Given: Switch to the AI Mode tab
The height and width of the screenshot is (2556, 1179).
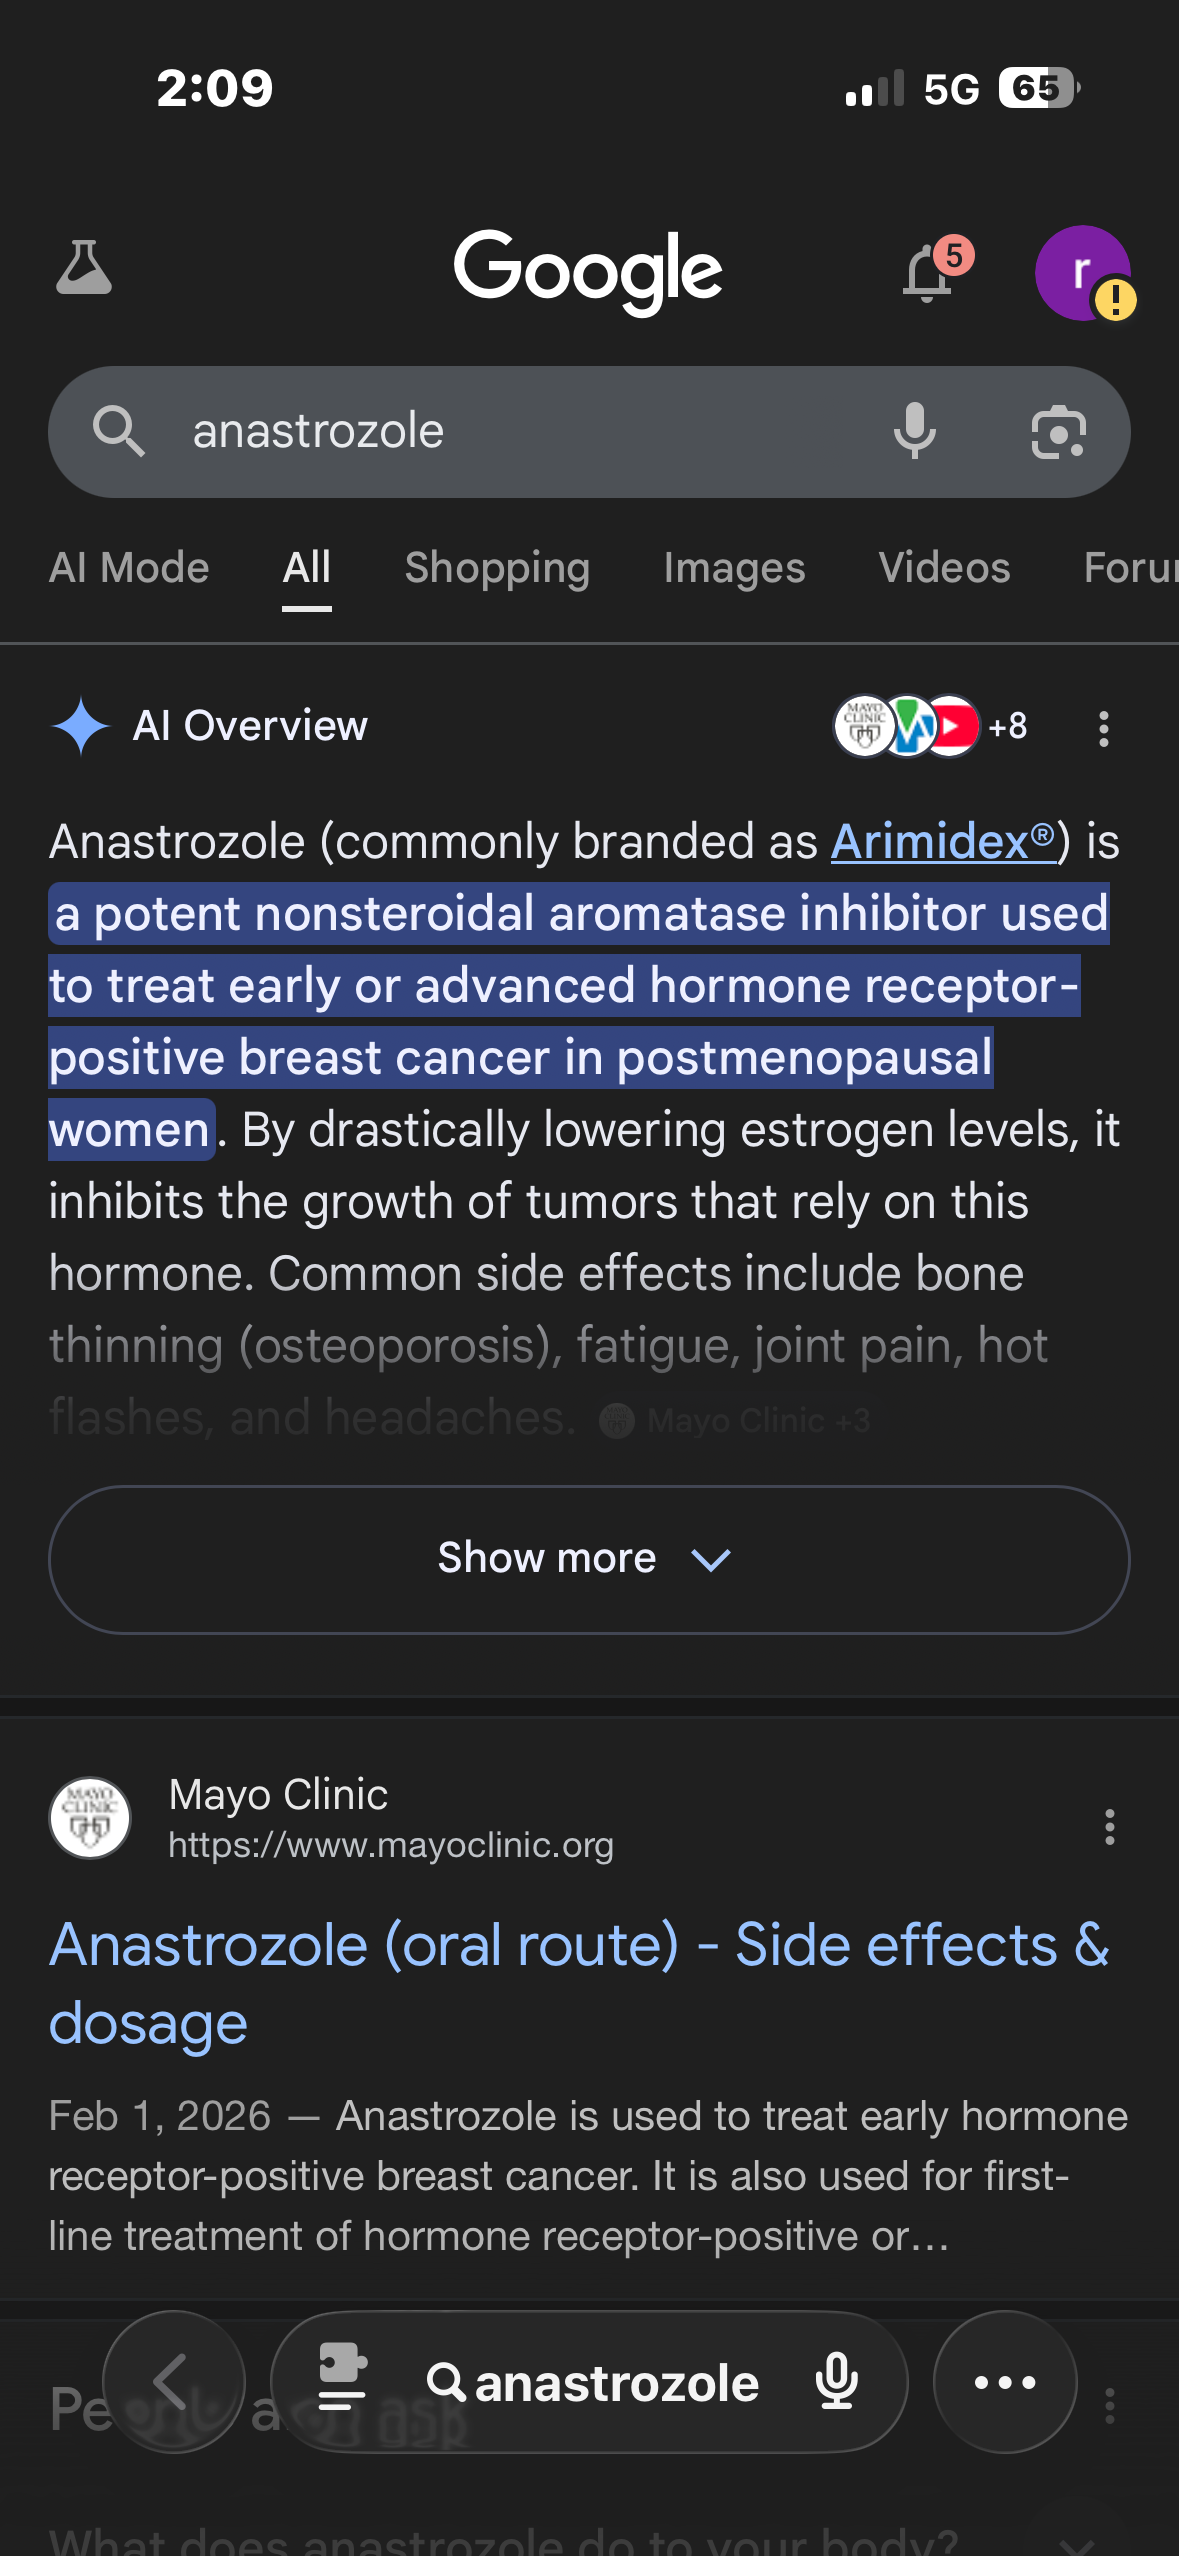Looking at the screenshot, I should coord(129,568).
